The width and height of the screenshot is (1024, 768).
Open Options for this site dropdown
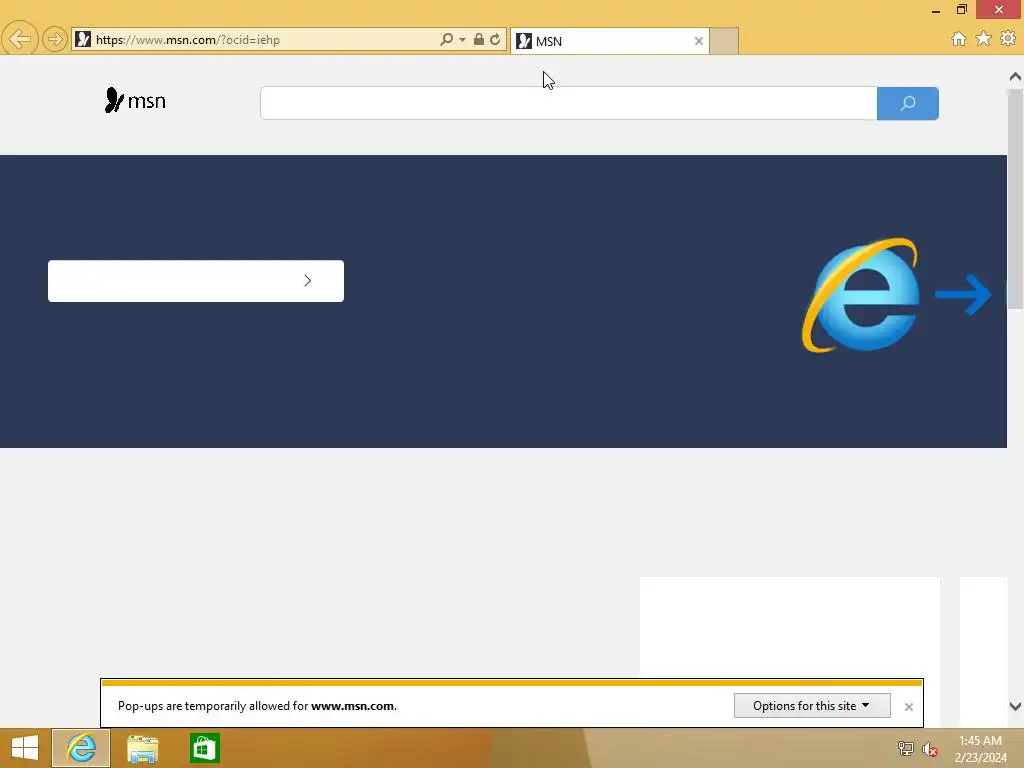click(x=812, y=706)
